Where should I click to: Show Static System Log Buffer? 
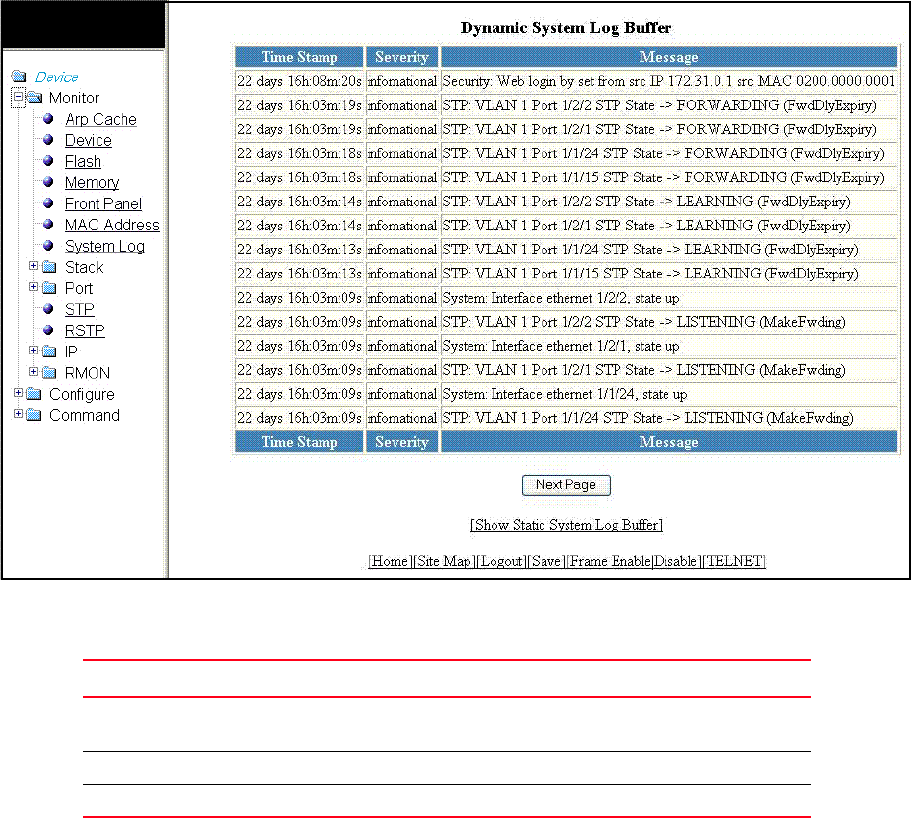click(x=566, y=525)
